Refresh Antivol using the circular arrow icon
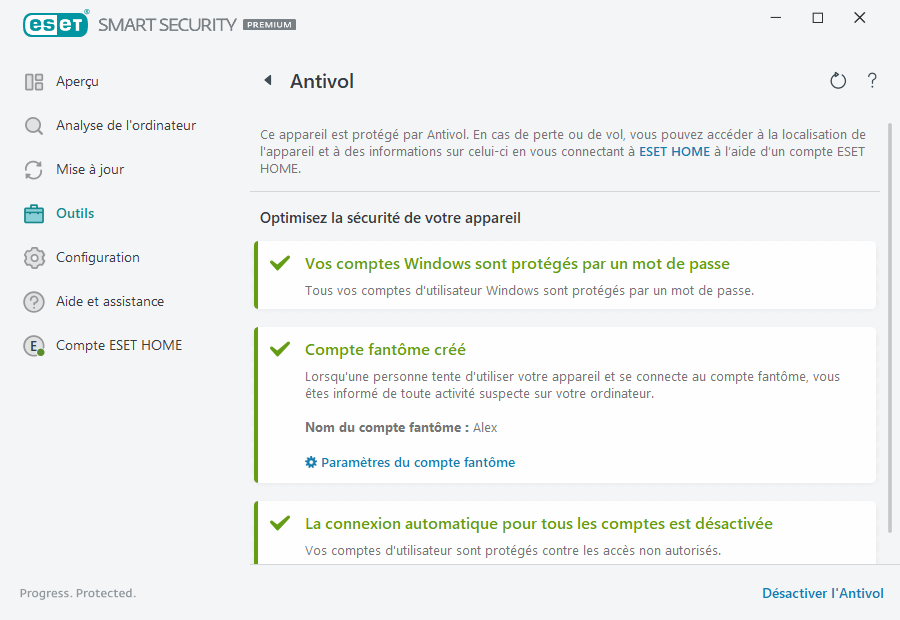 [838, 81]
